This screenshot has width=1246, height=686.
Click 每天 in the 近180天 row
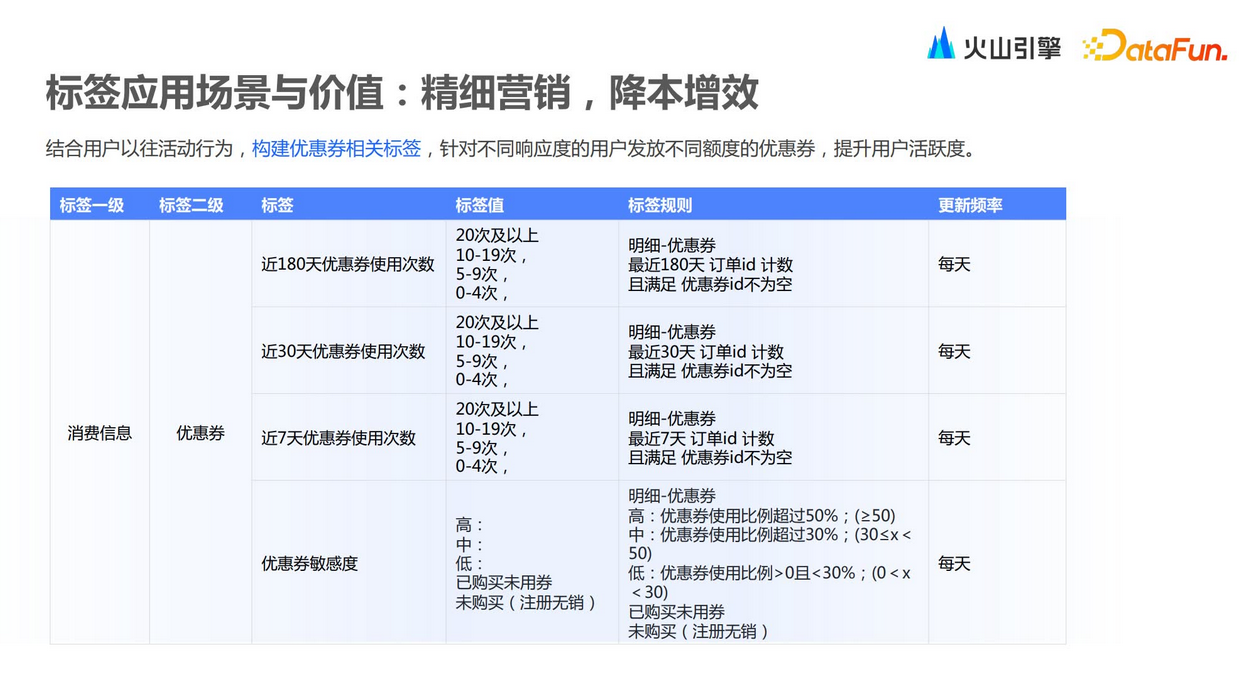pyautogui.click(x=954, y=265)
